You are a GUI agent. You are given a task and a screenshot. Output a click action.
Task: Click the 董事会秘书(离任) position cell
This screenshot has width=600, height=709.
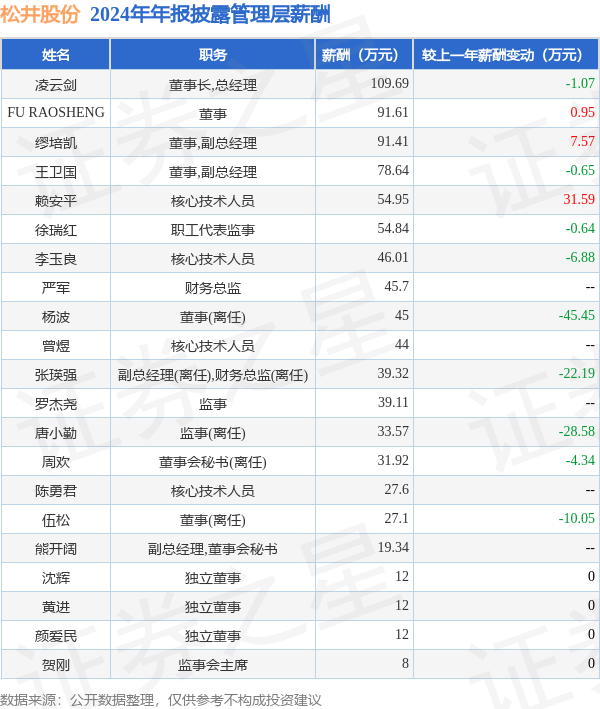(213, 462)
